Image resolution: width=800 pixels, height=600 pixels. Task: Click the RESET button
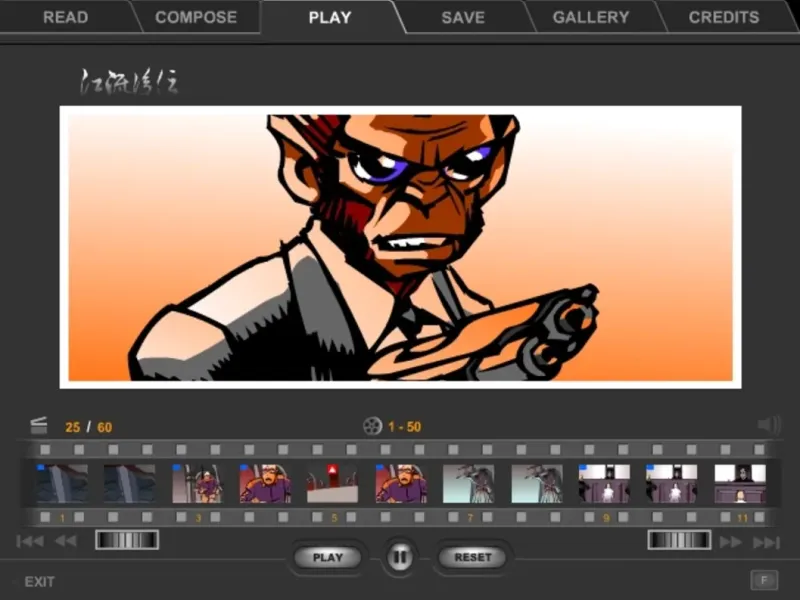472,557
